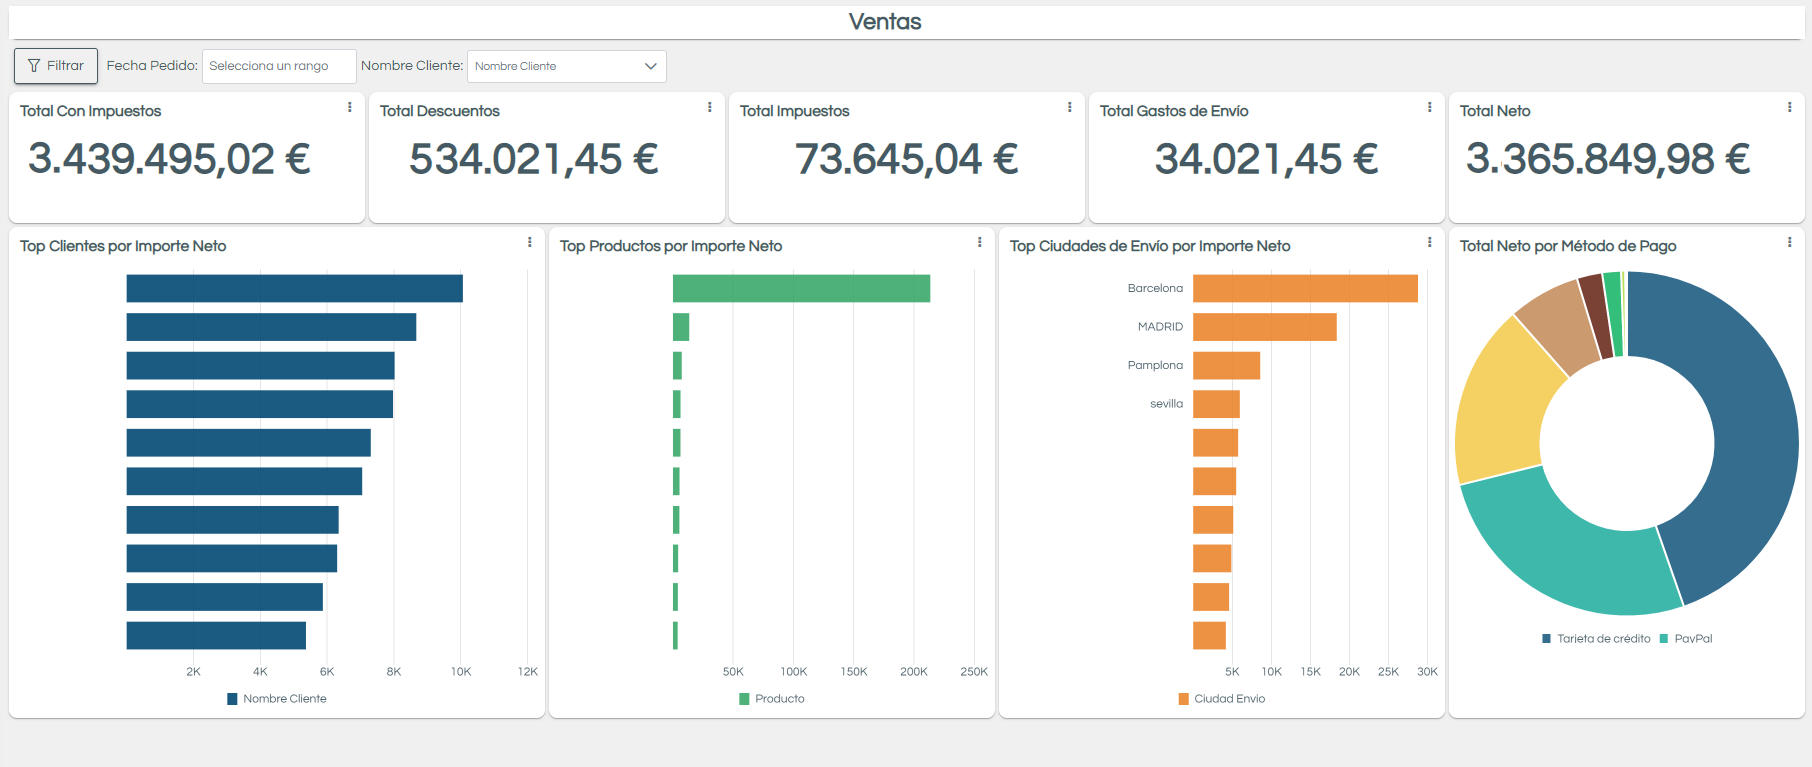Click the Top Ciudades de Envío por Importe Neto title
Screen dimensions: 1812x767
tap(1150, 246)
